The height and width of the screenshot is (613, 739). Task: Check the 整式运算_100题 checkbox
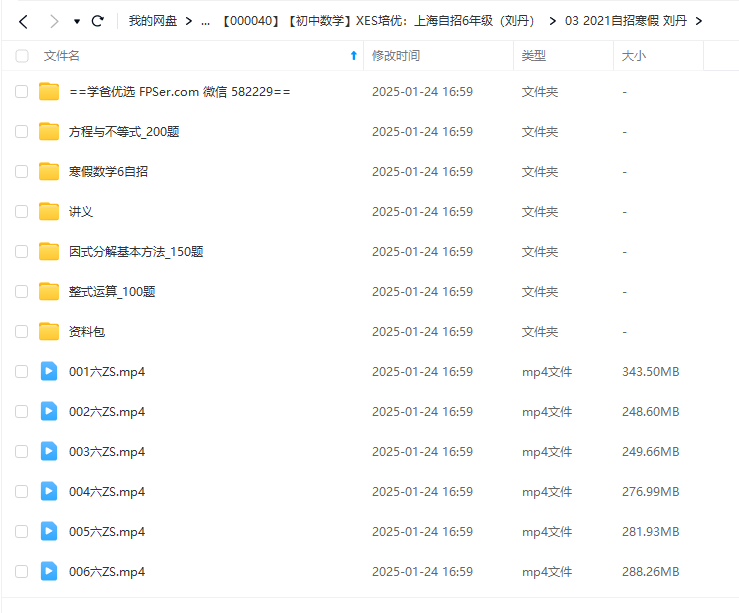click(x=22, y=292)
